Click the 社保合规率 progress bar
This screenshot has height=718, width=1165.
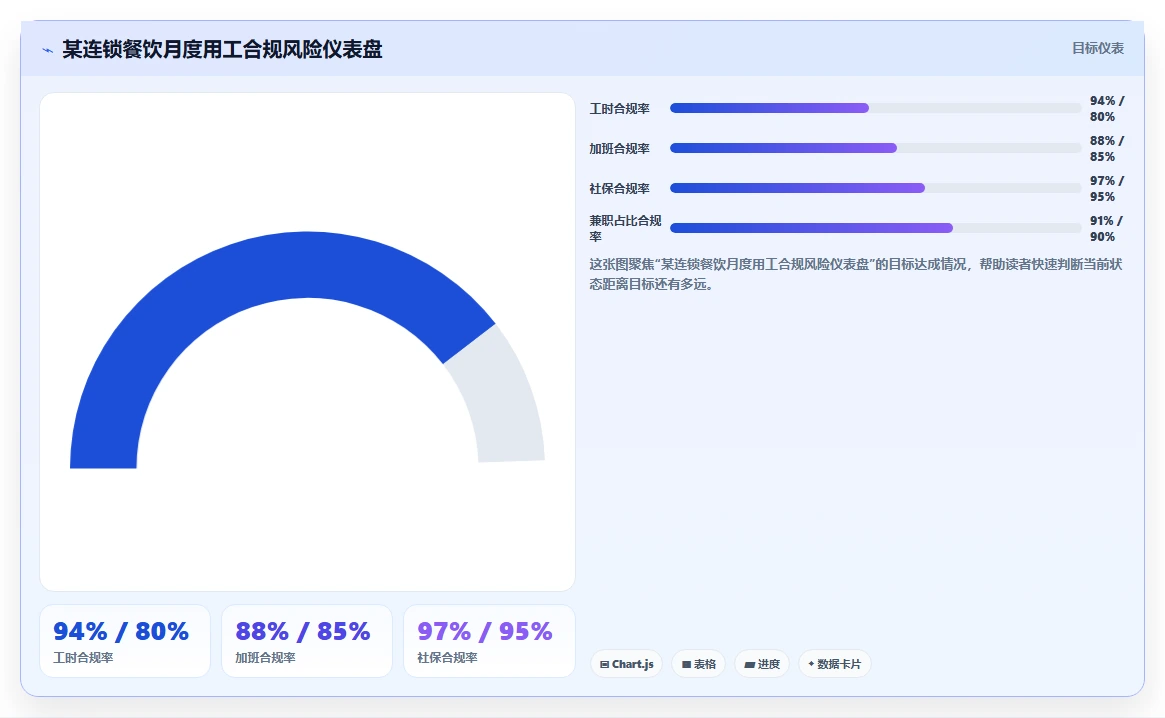(875, 188)
